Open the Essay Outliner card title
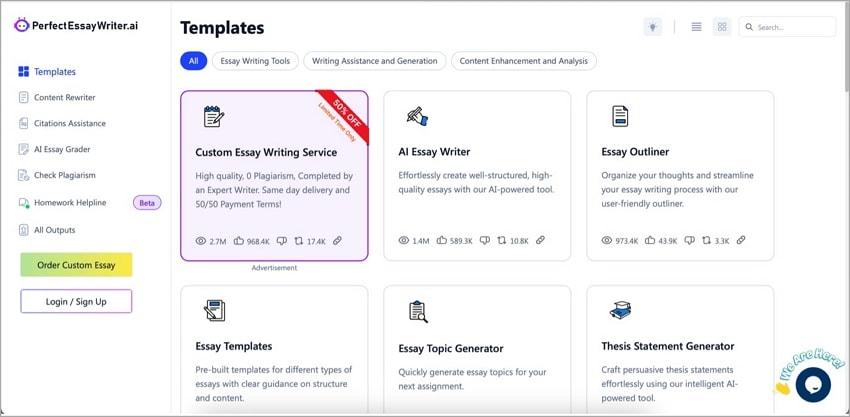The image size is (850, 417). click(635, 152)
